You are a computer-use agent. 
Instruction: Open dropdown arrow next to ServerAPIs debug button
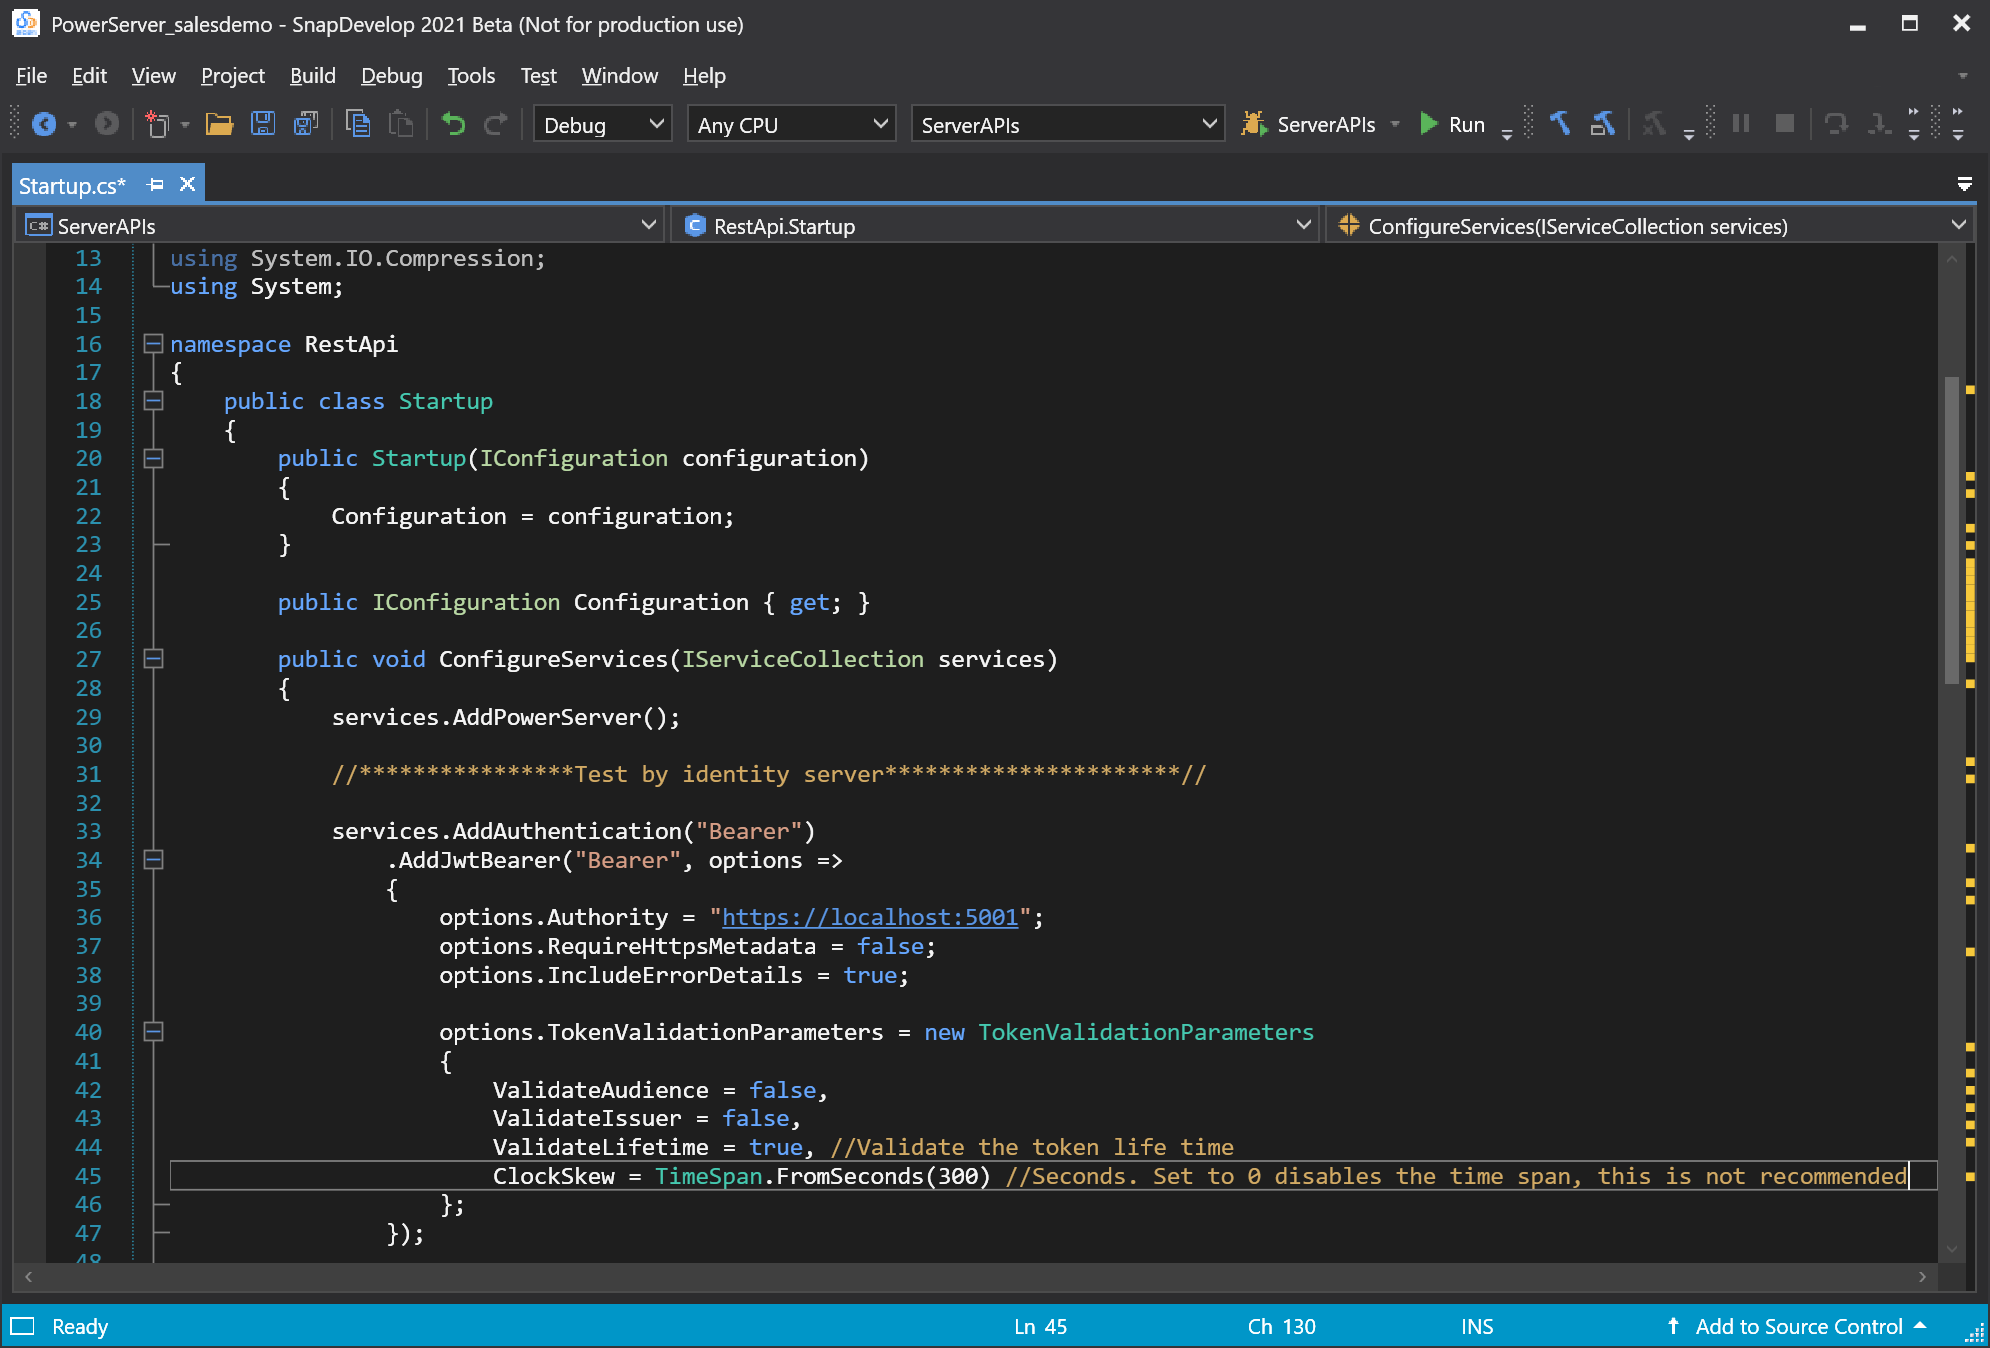tap(1395, 124)
